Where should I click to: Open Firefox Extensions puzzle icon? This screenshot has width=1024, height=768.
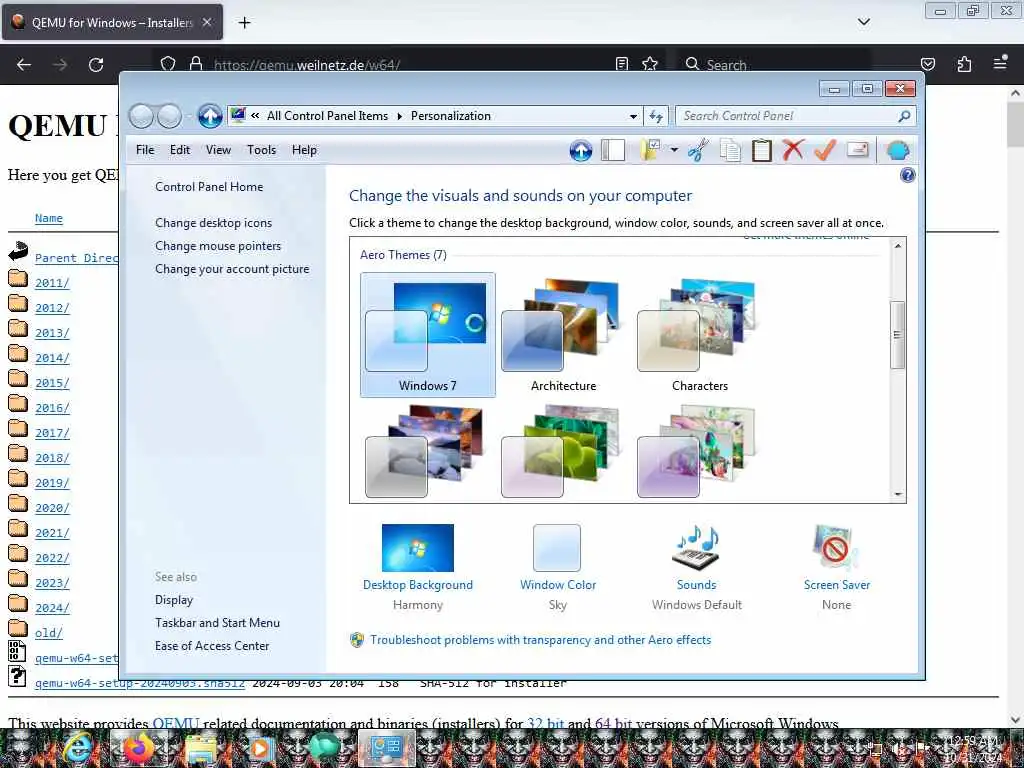pyautogui.click(x=964, y=64)
